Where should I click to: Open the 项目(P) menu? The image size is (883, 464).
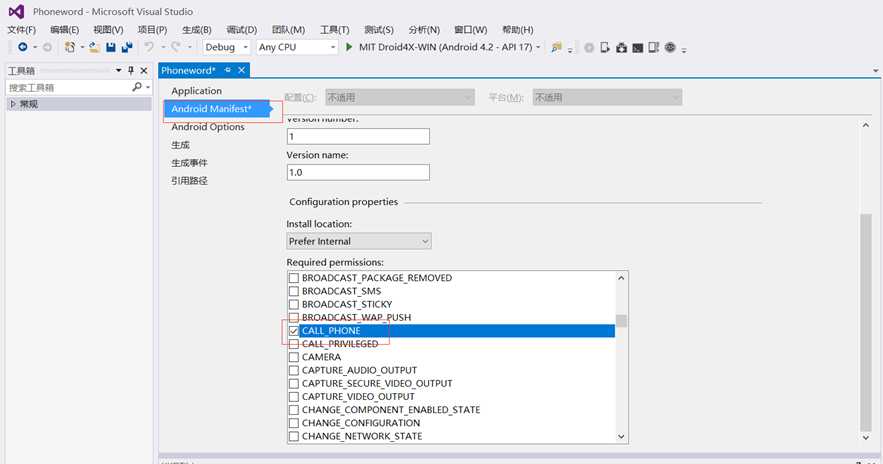[x=152, y=29]
